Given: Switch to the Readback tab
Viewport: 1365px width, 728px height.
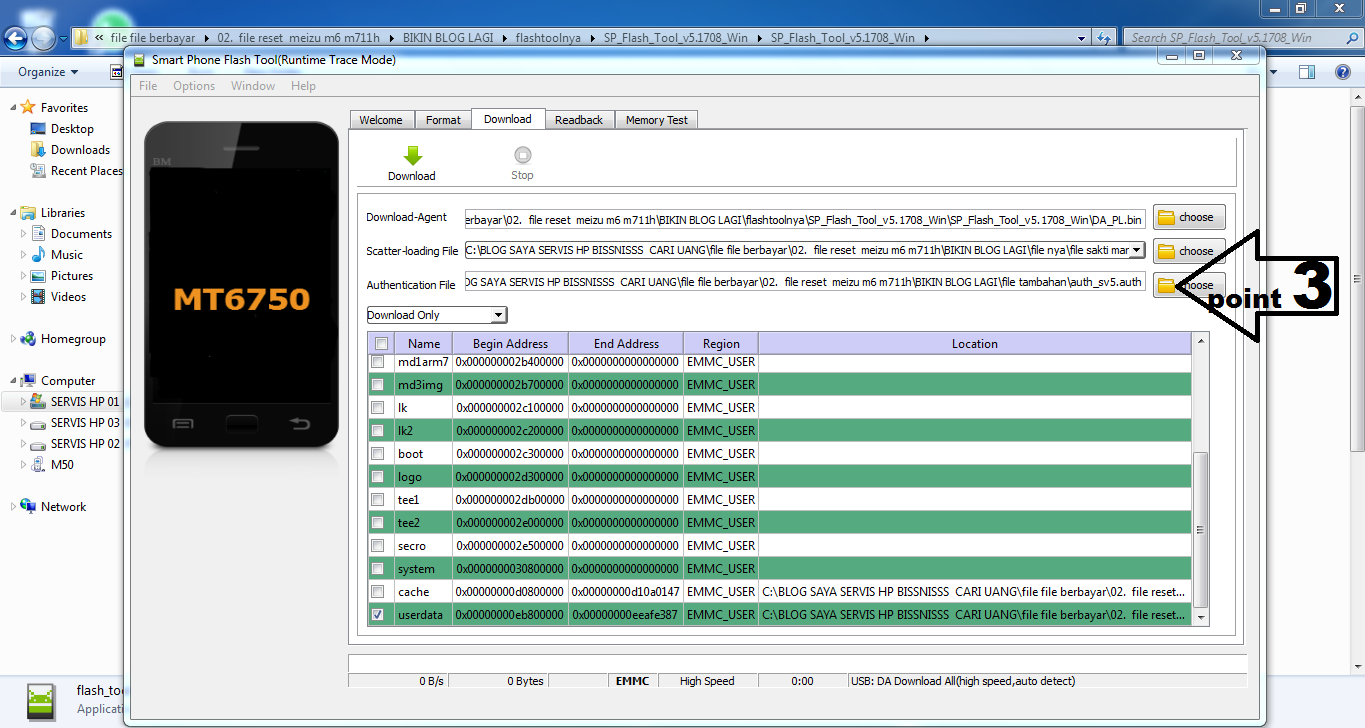Looking at the screenshot, I should coord(579,120).
